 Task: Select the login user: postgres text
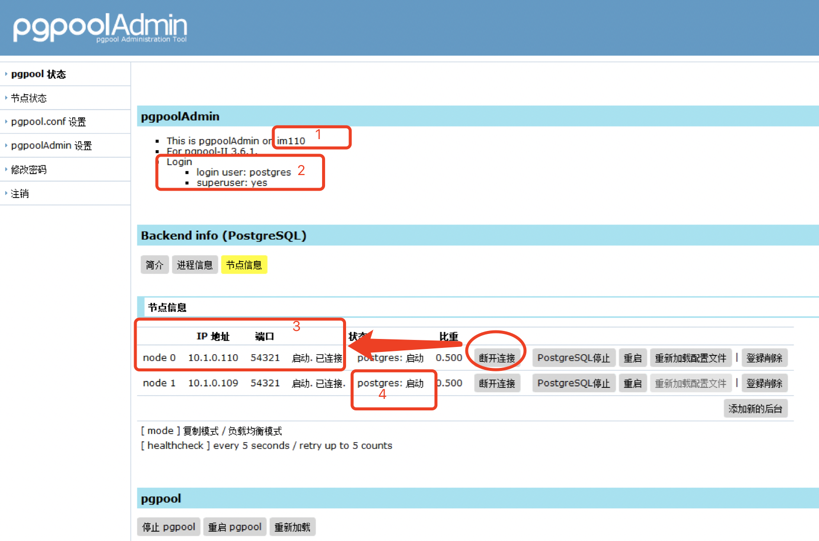click(x=243, y=172)
